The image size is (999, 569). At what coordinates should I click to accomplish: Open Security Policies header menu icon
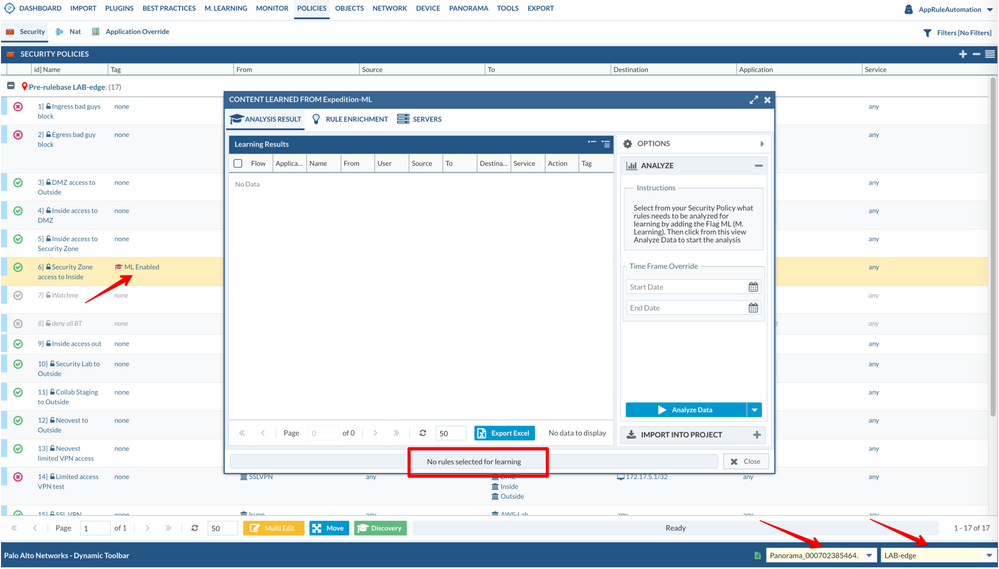(x=989, y=54)
